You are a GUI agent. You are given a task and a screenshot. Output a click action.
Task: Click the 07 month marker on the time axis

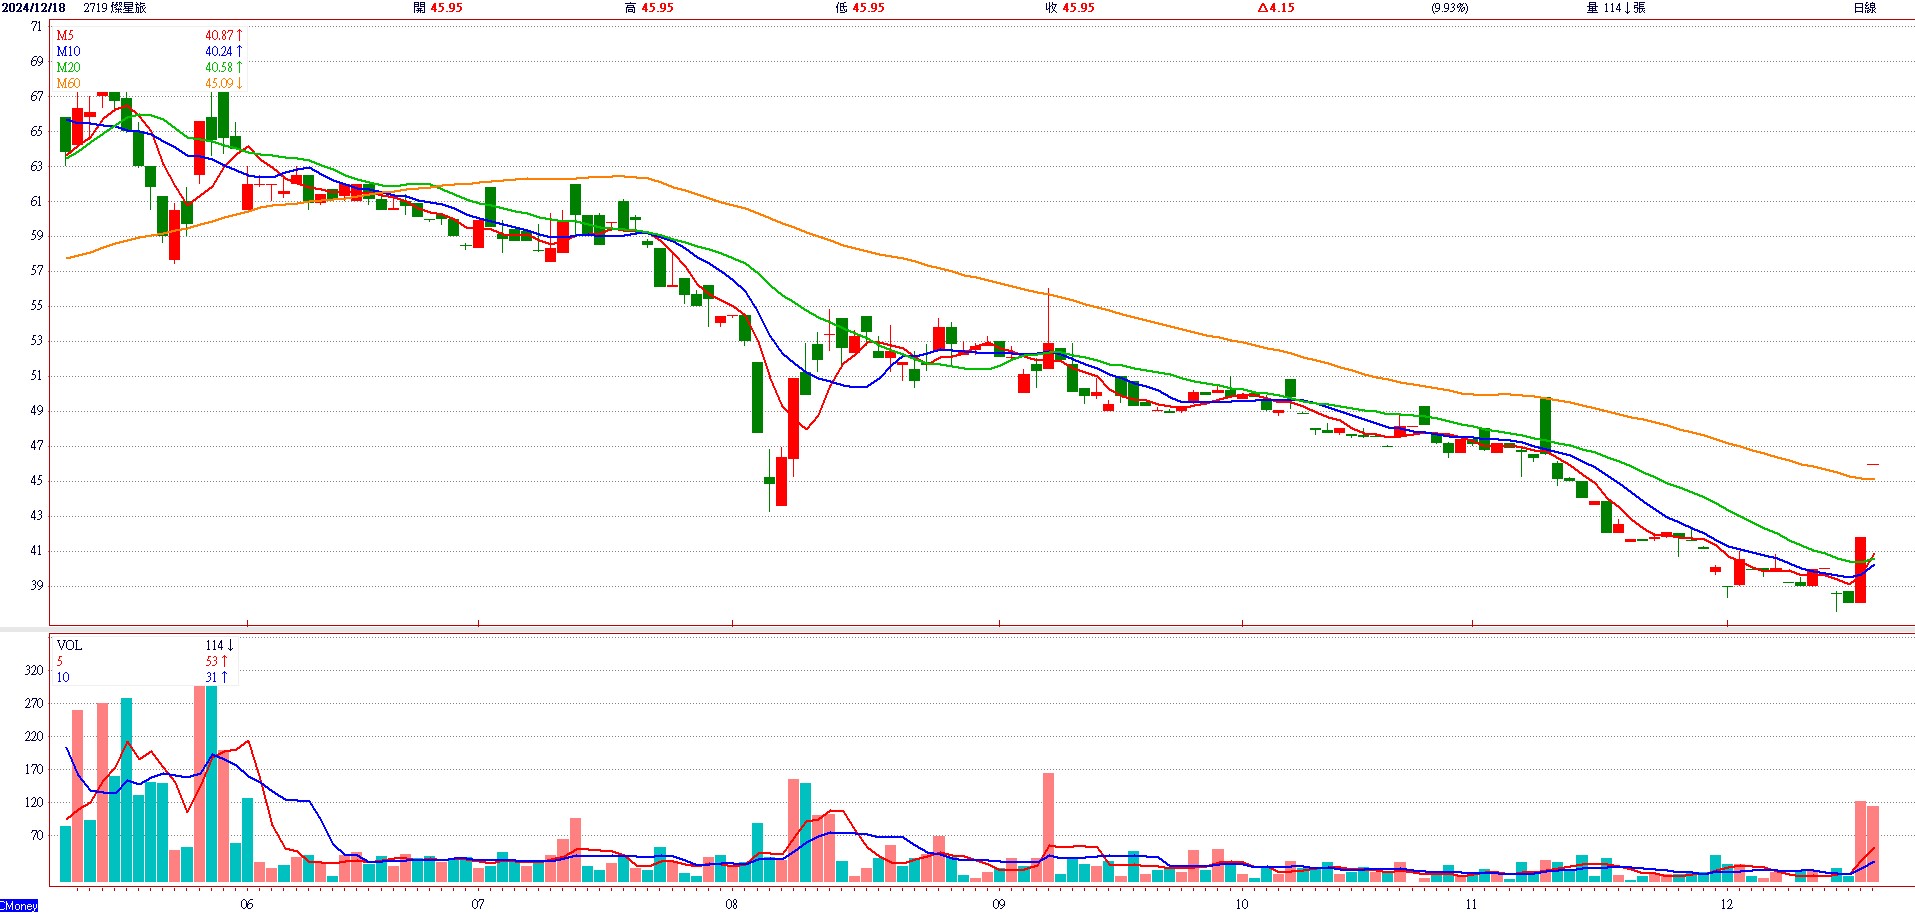478,904
